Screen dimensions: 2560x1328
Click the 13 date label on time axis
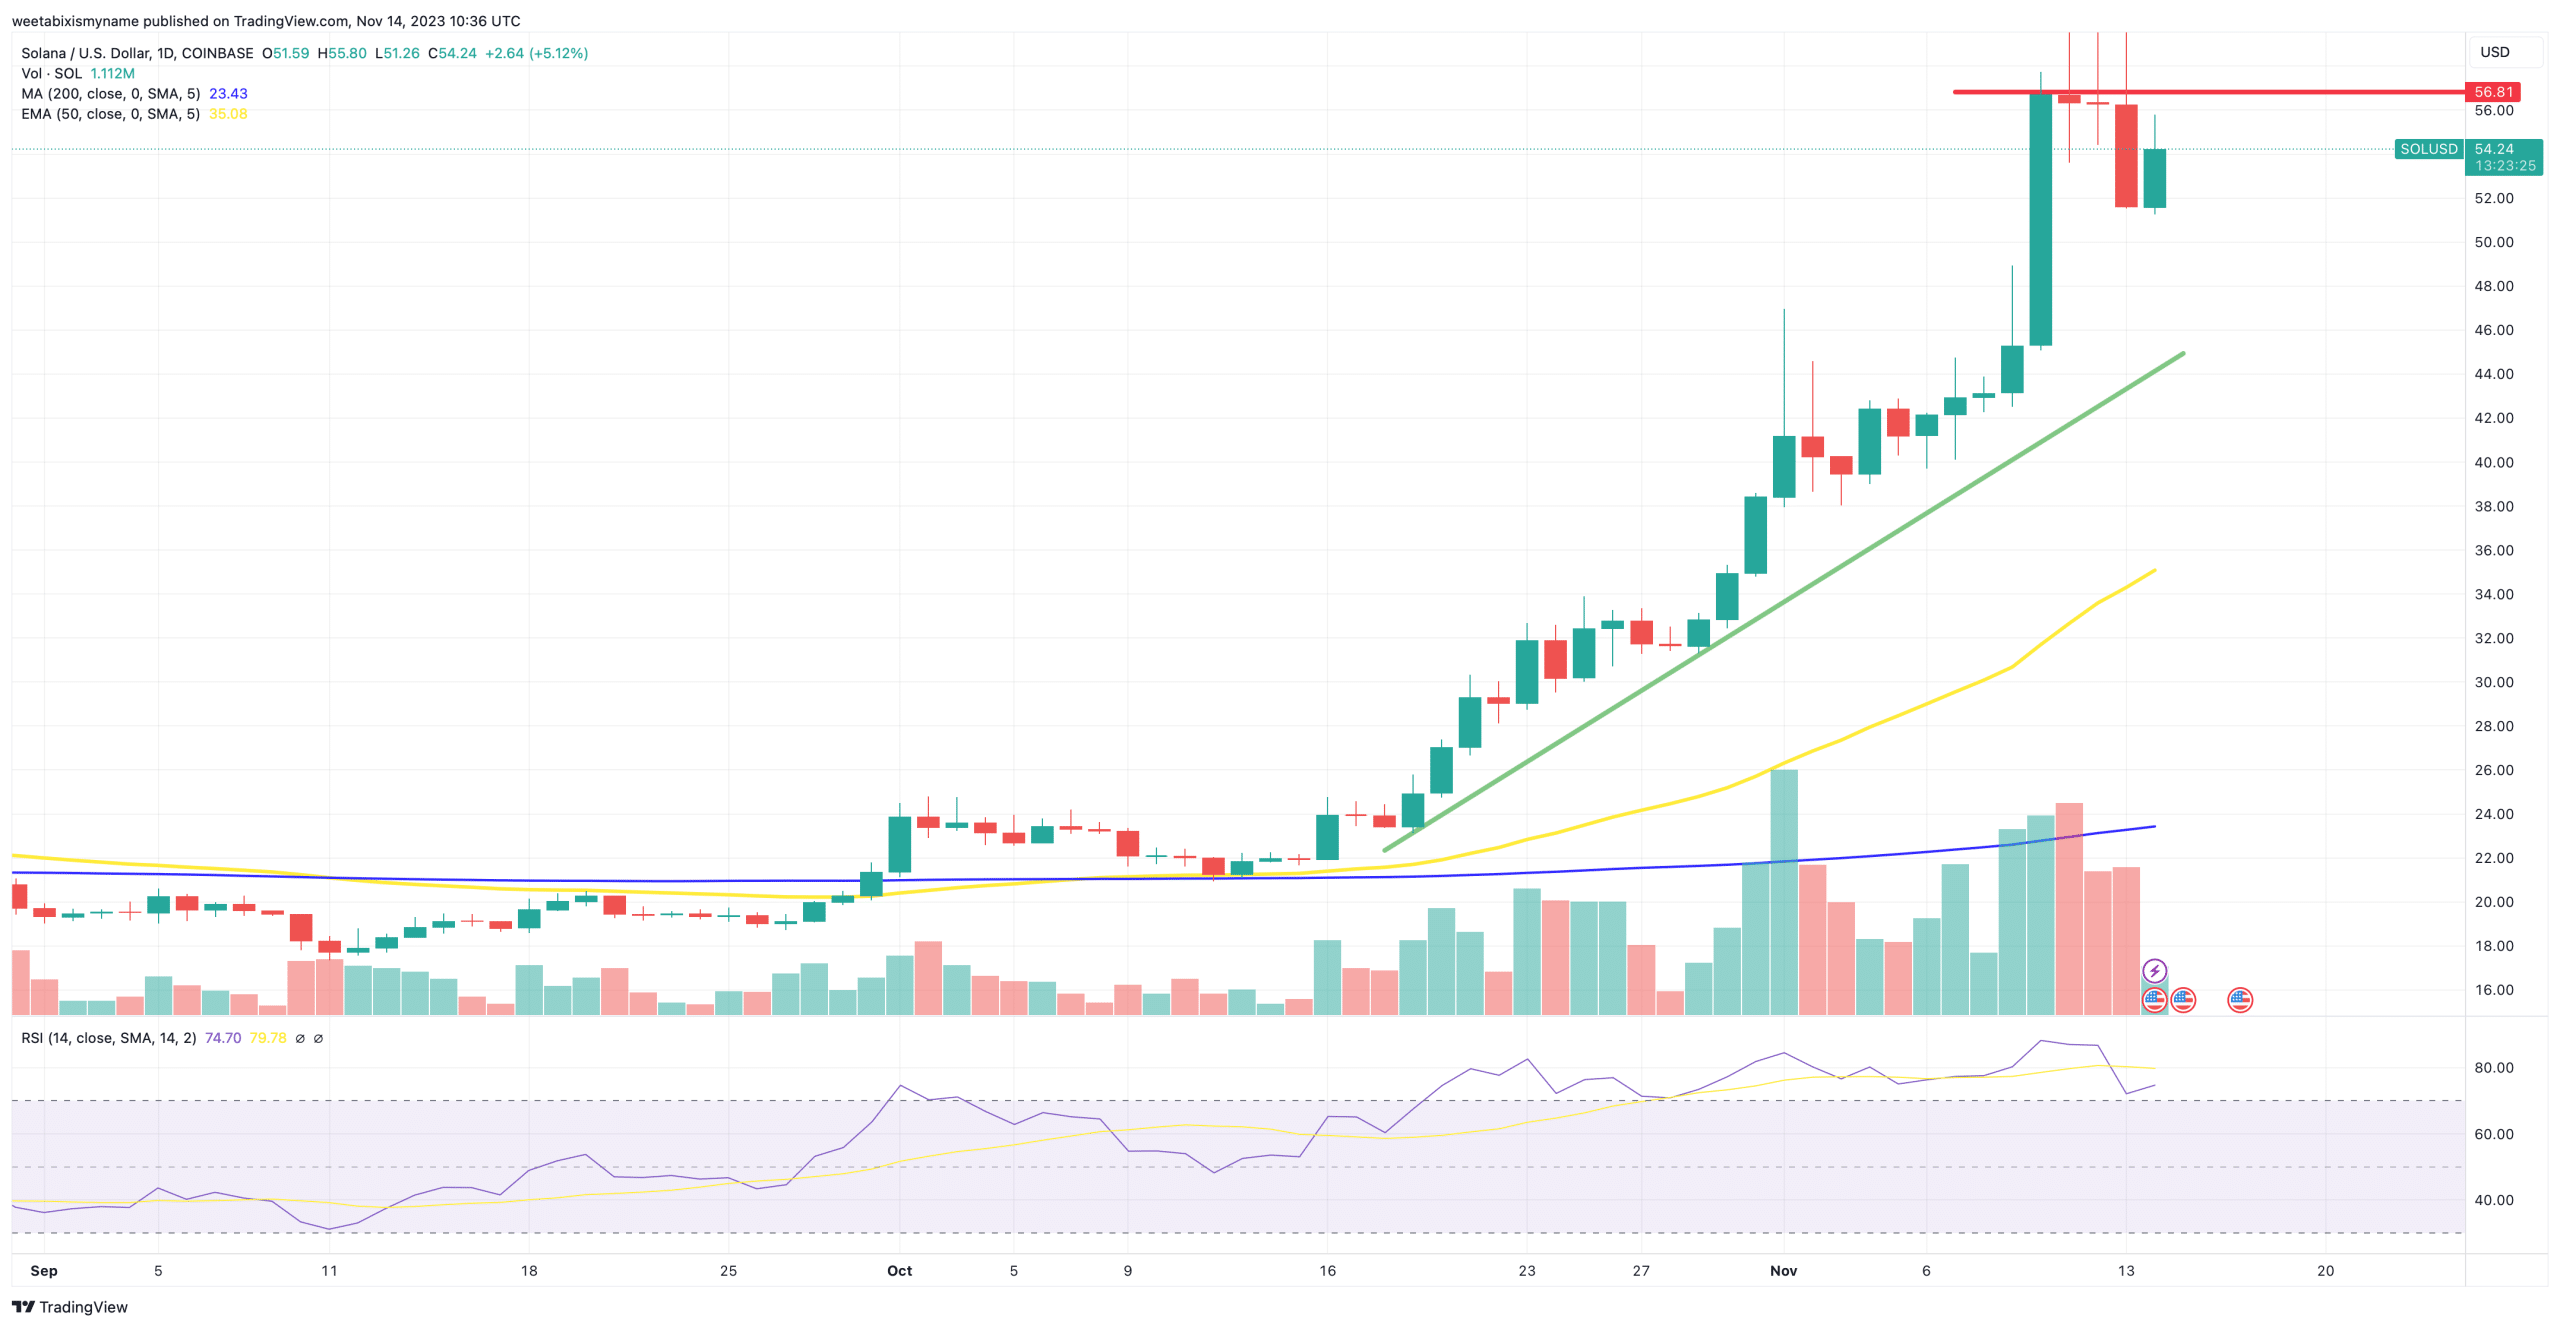(2126, 1270)
